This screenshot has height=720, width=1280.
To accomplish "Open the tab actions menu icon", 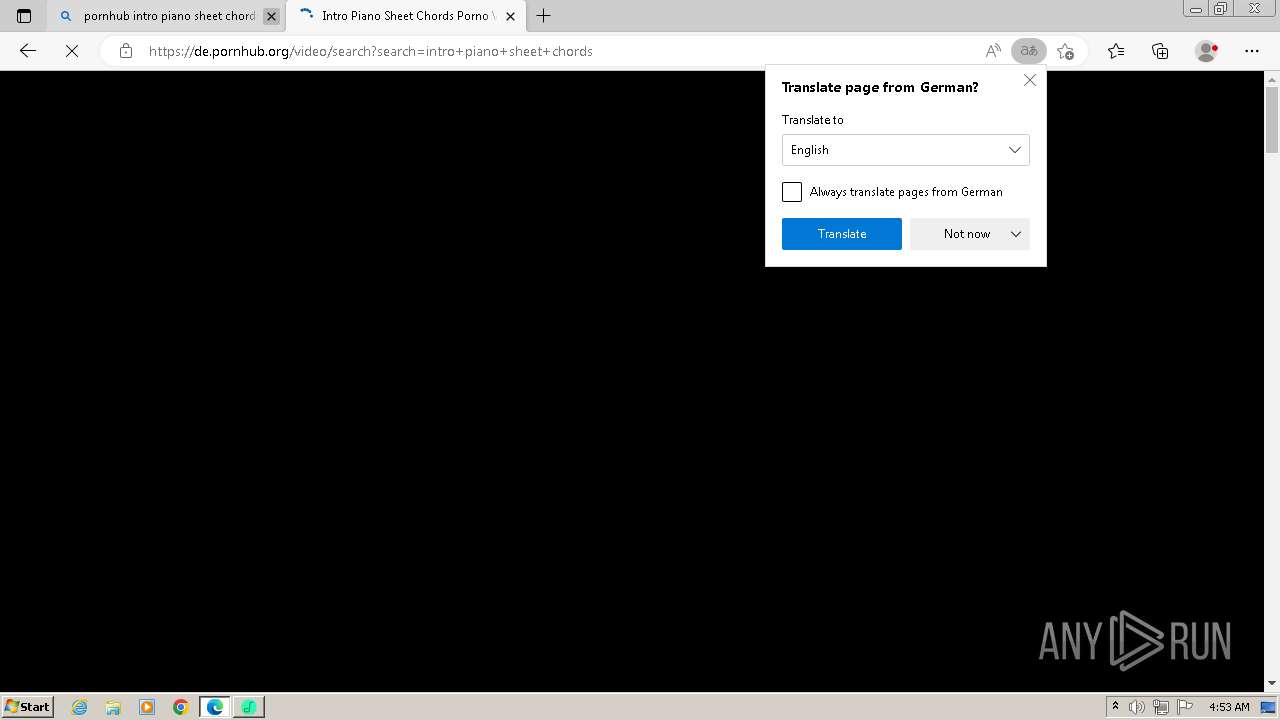I will [x=24, y=16].
